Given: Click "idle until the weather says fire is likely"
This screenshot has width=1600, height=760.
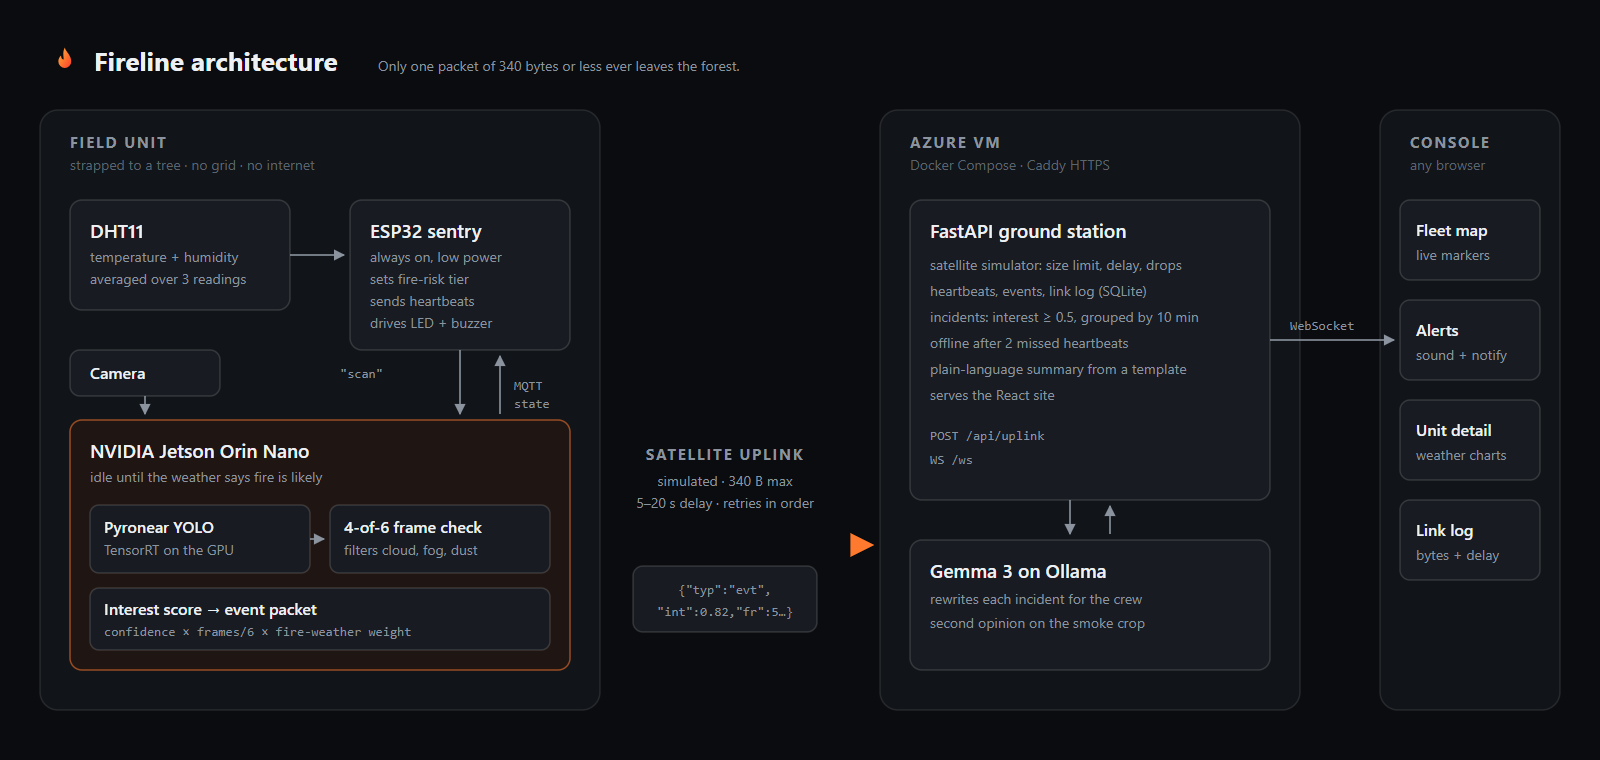Looking at the screenshot, I should click(206, 477).
